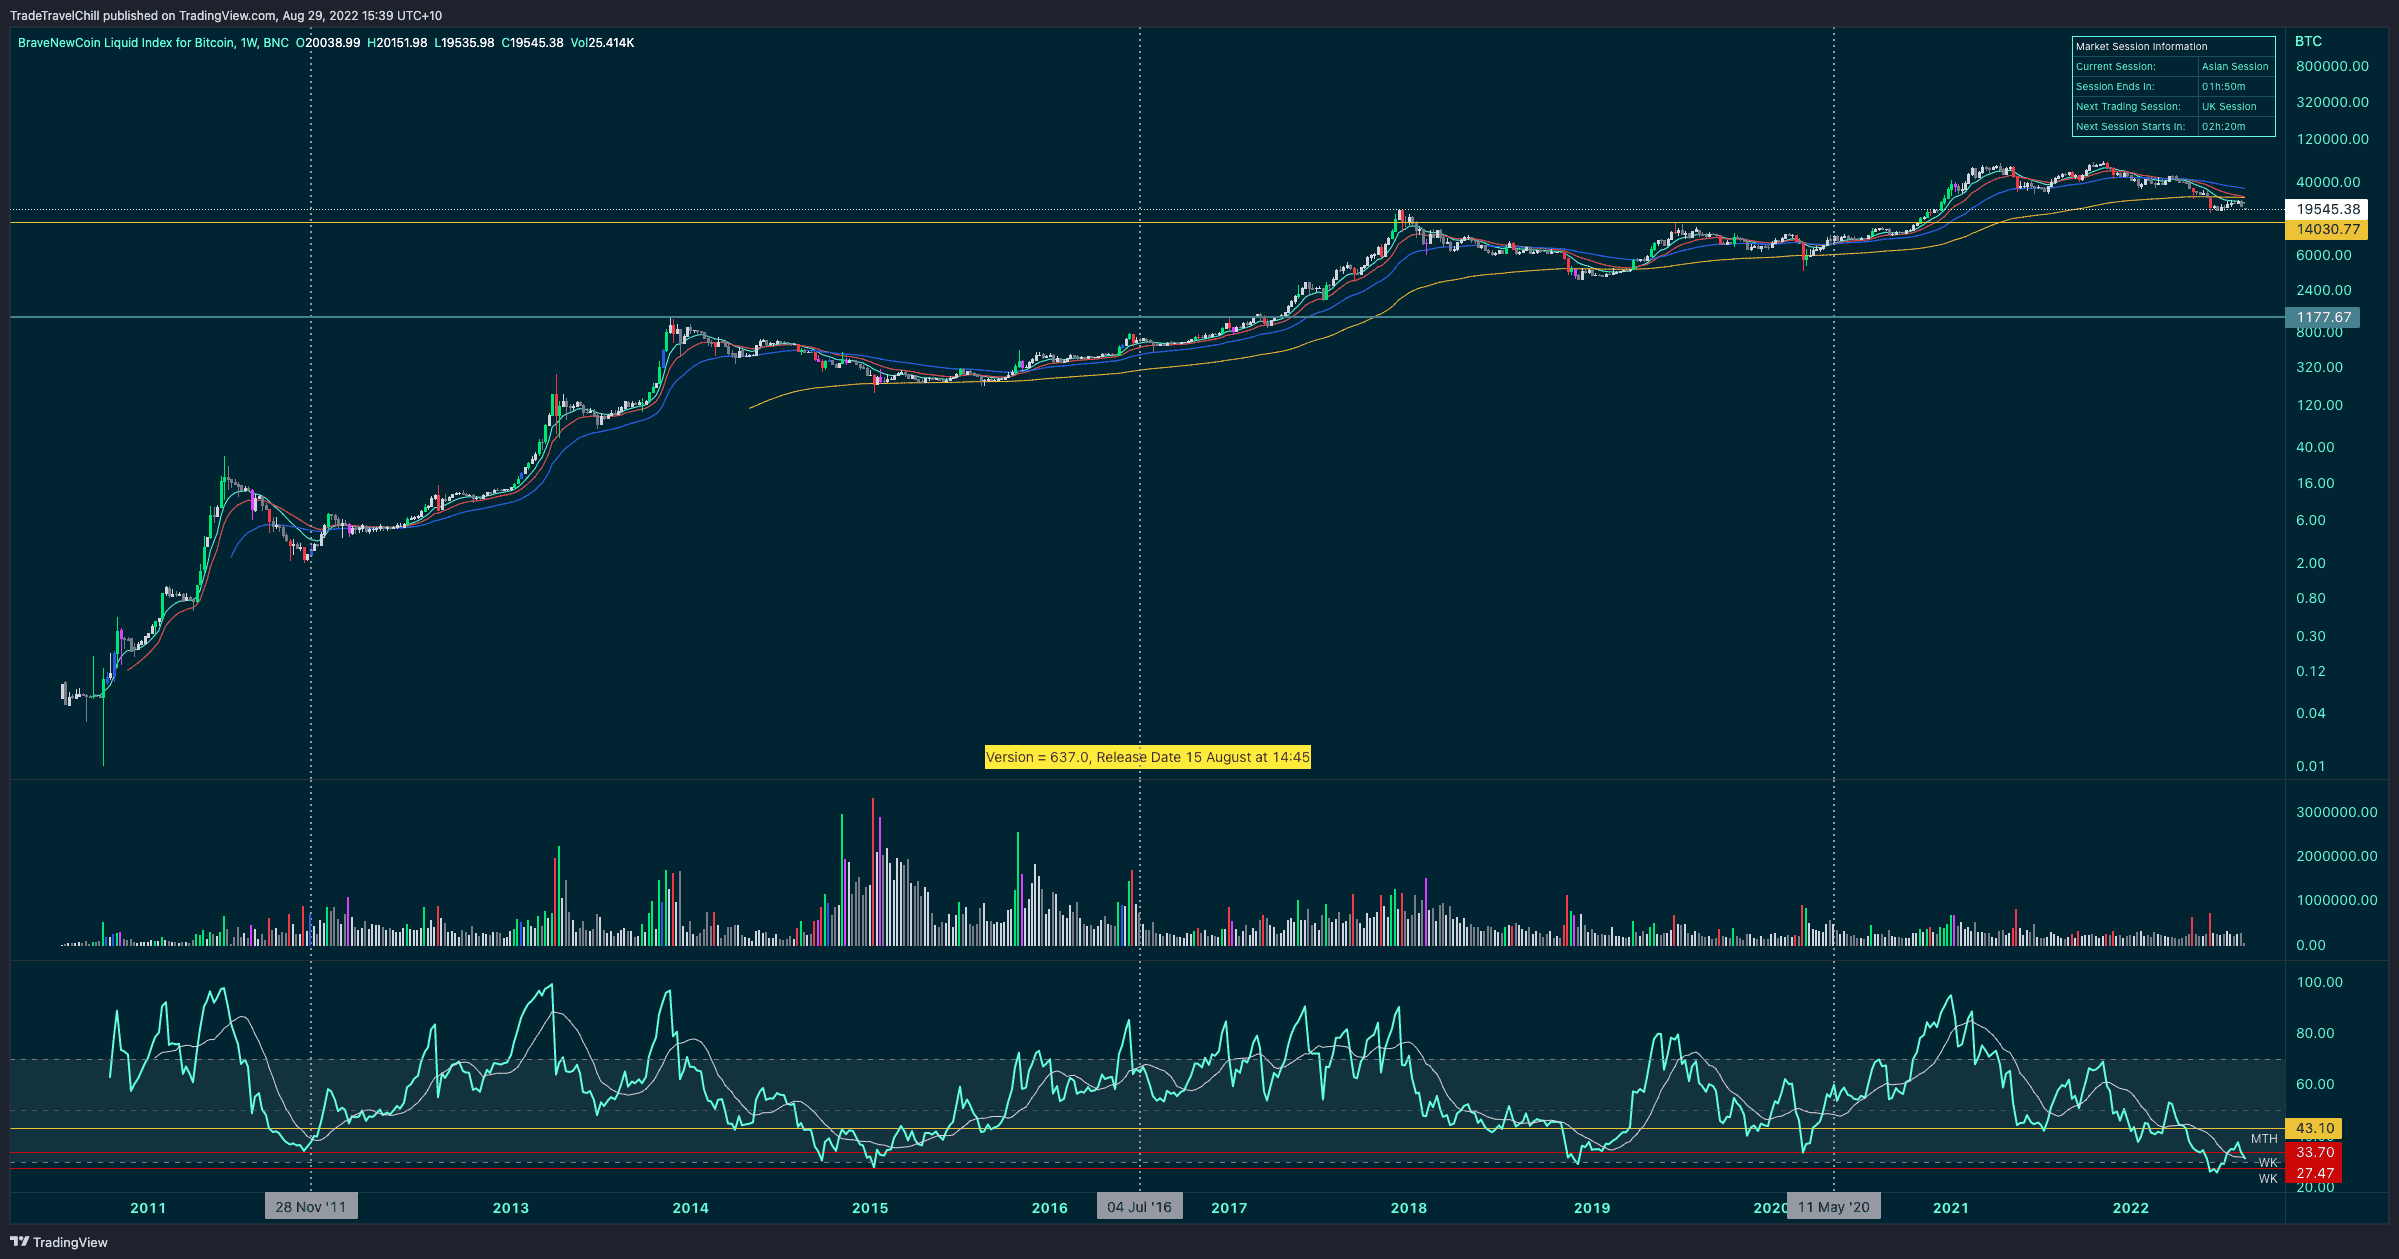Select the 28 Nov '11 date marker
The image size is (2399, 1259).
coord(311,1207)
